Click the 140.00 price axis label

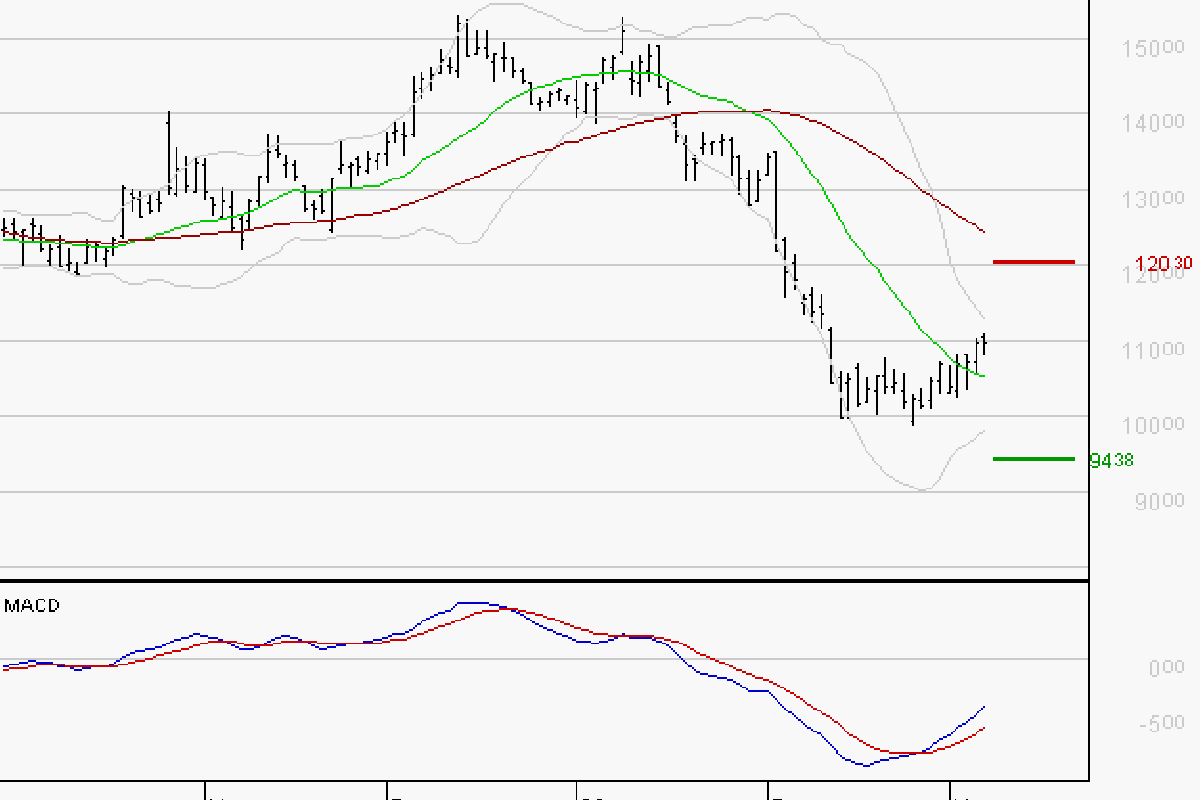[x=1158, y=123]
